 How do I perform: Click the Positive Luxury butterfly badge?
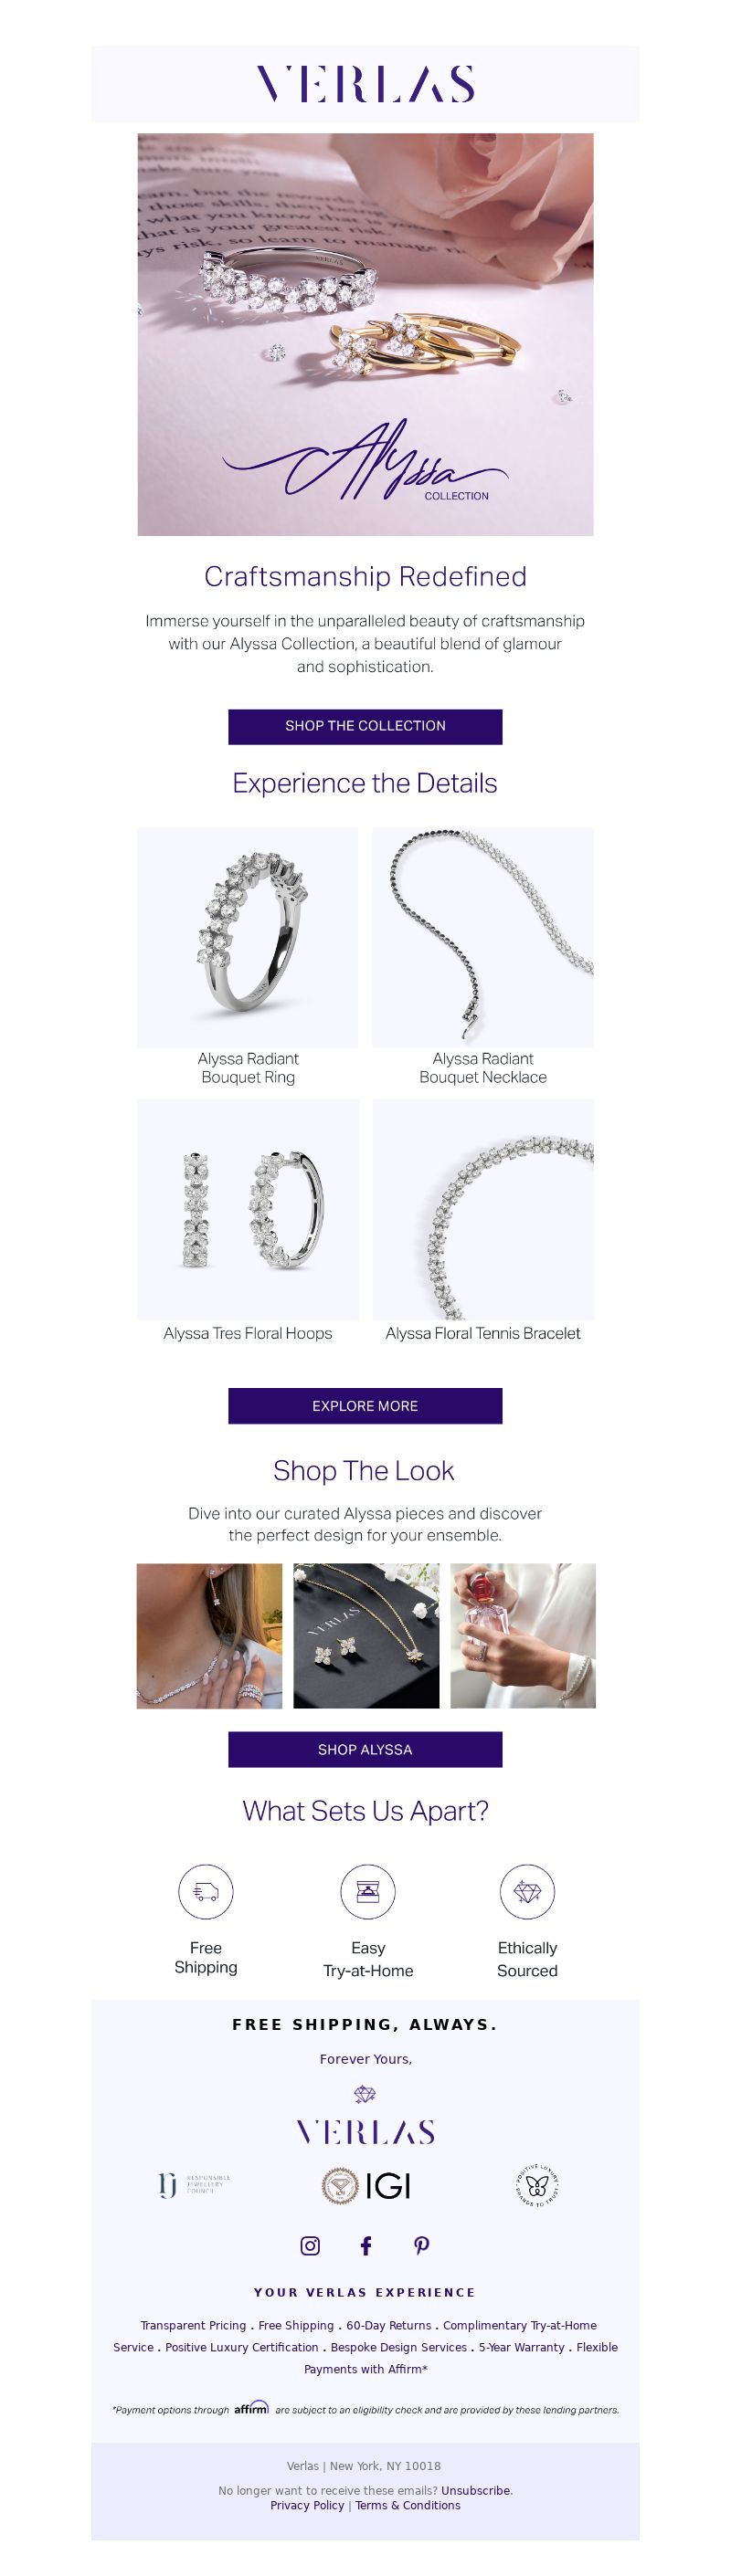click(x=537, y=2186)
